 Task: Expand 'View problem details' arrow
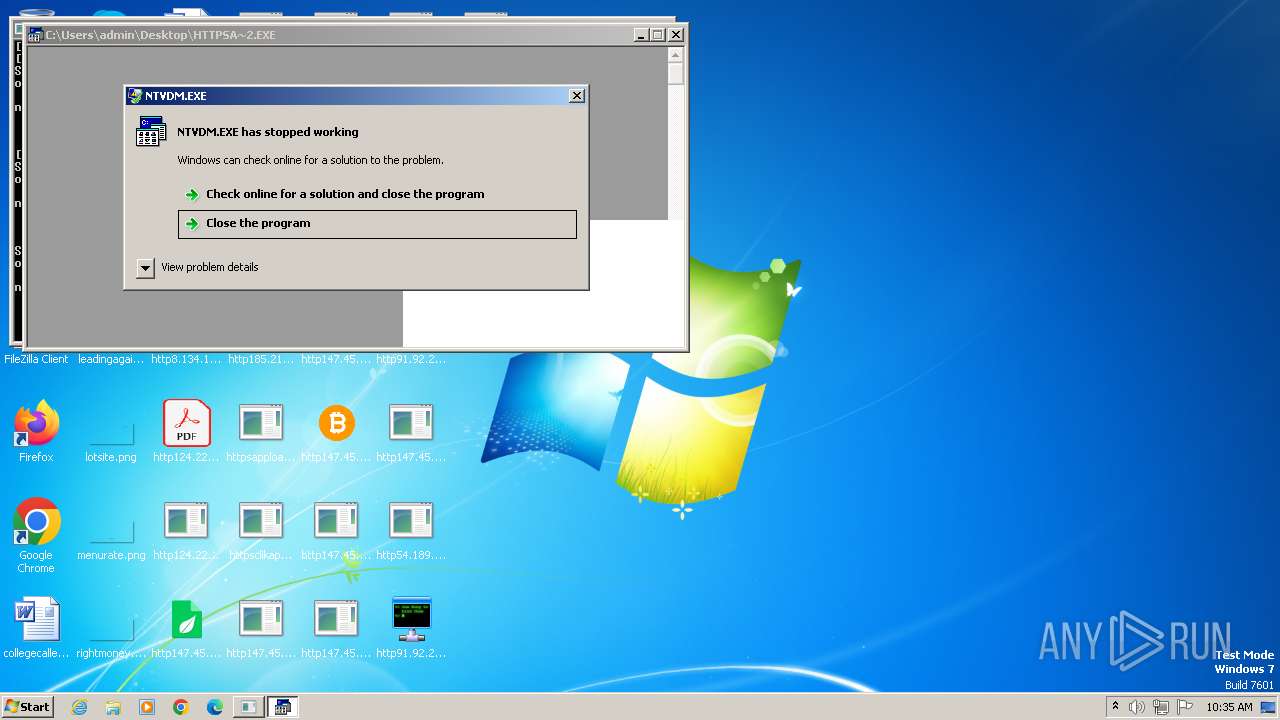(x=146, y=268)
